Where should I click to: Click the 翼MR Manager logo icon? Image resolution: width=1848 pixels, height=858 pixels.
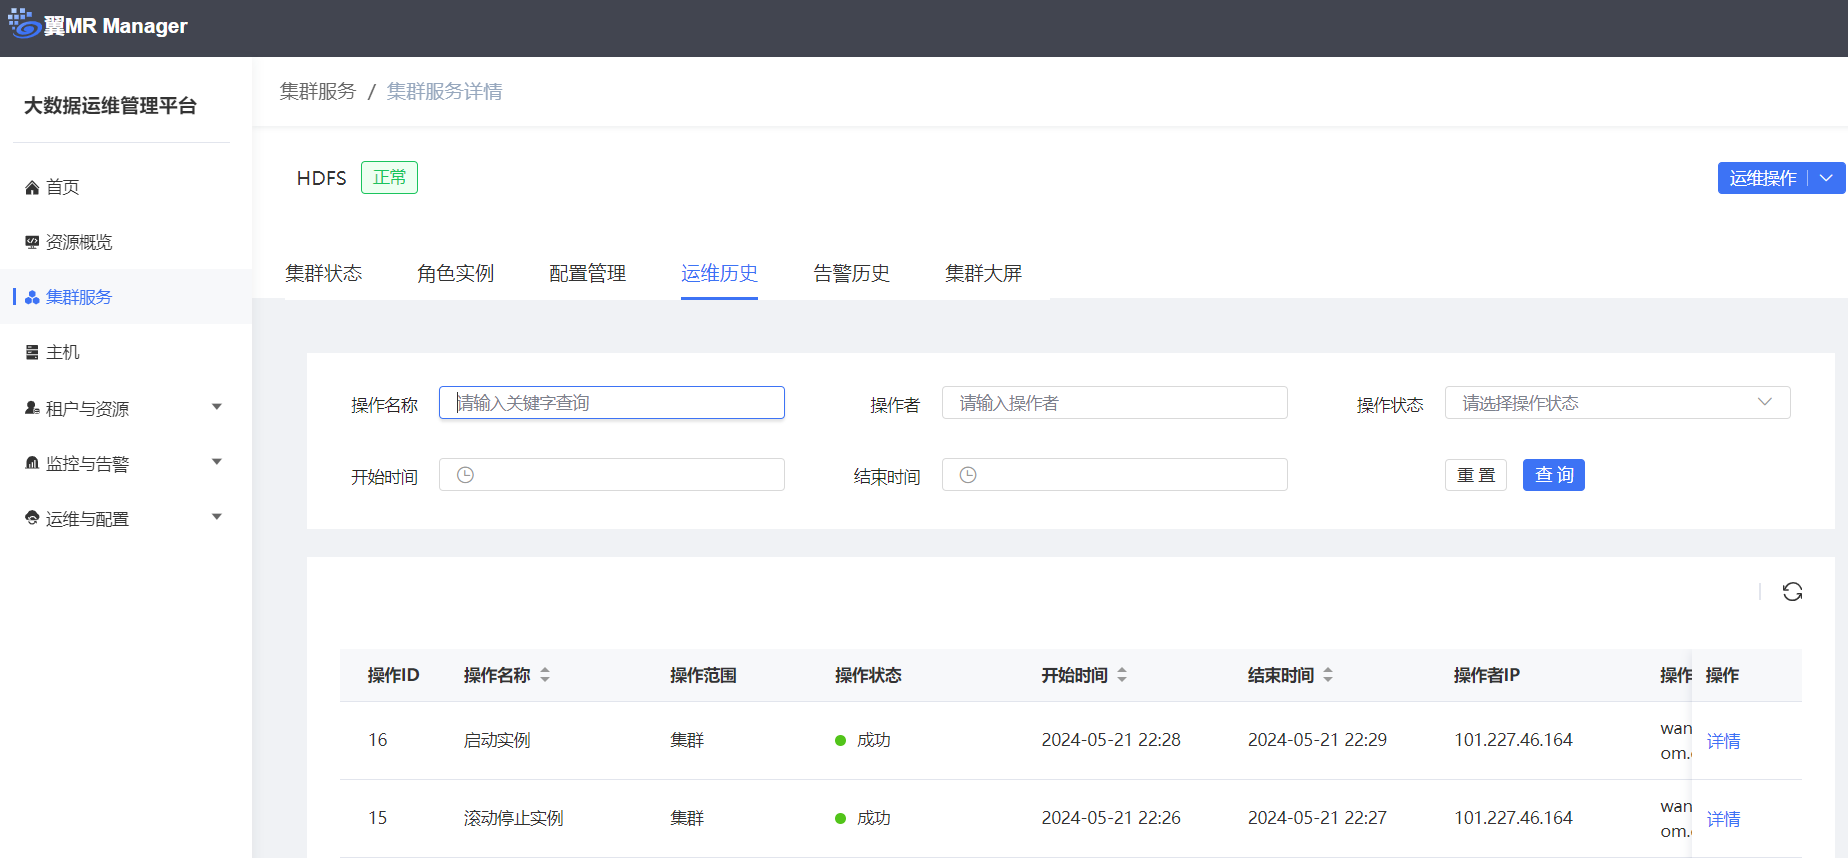24,24
